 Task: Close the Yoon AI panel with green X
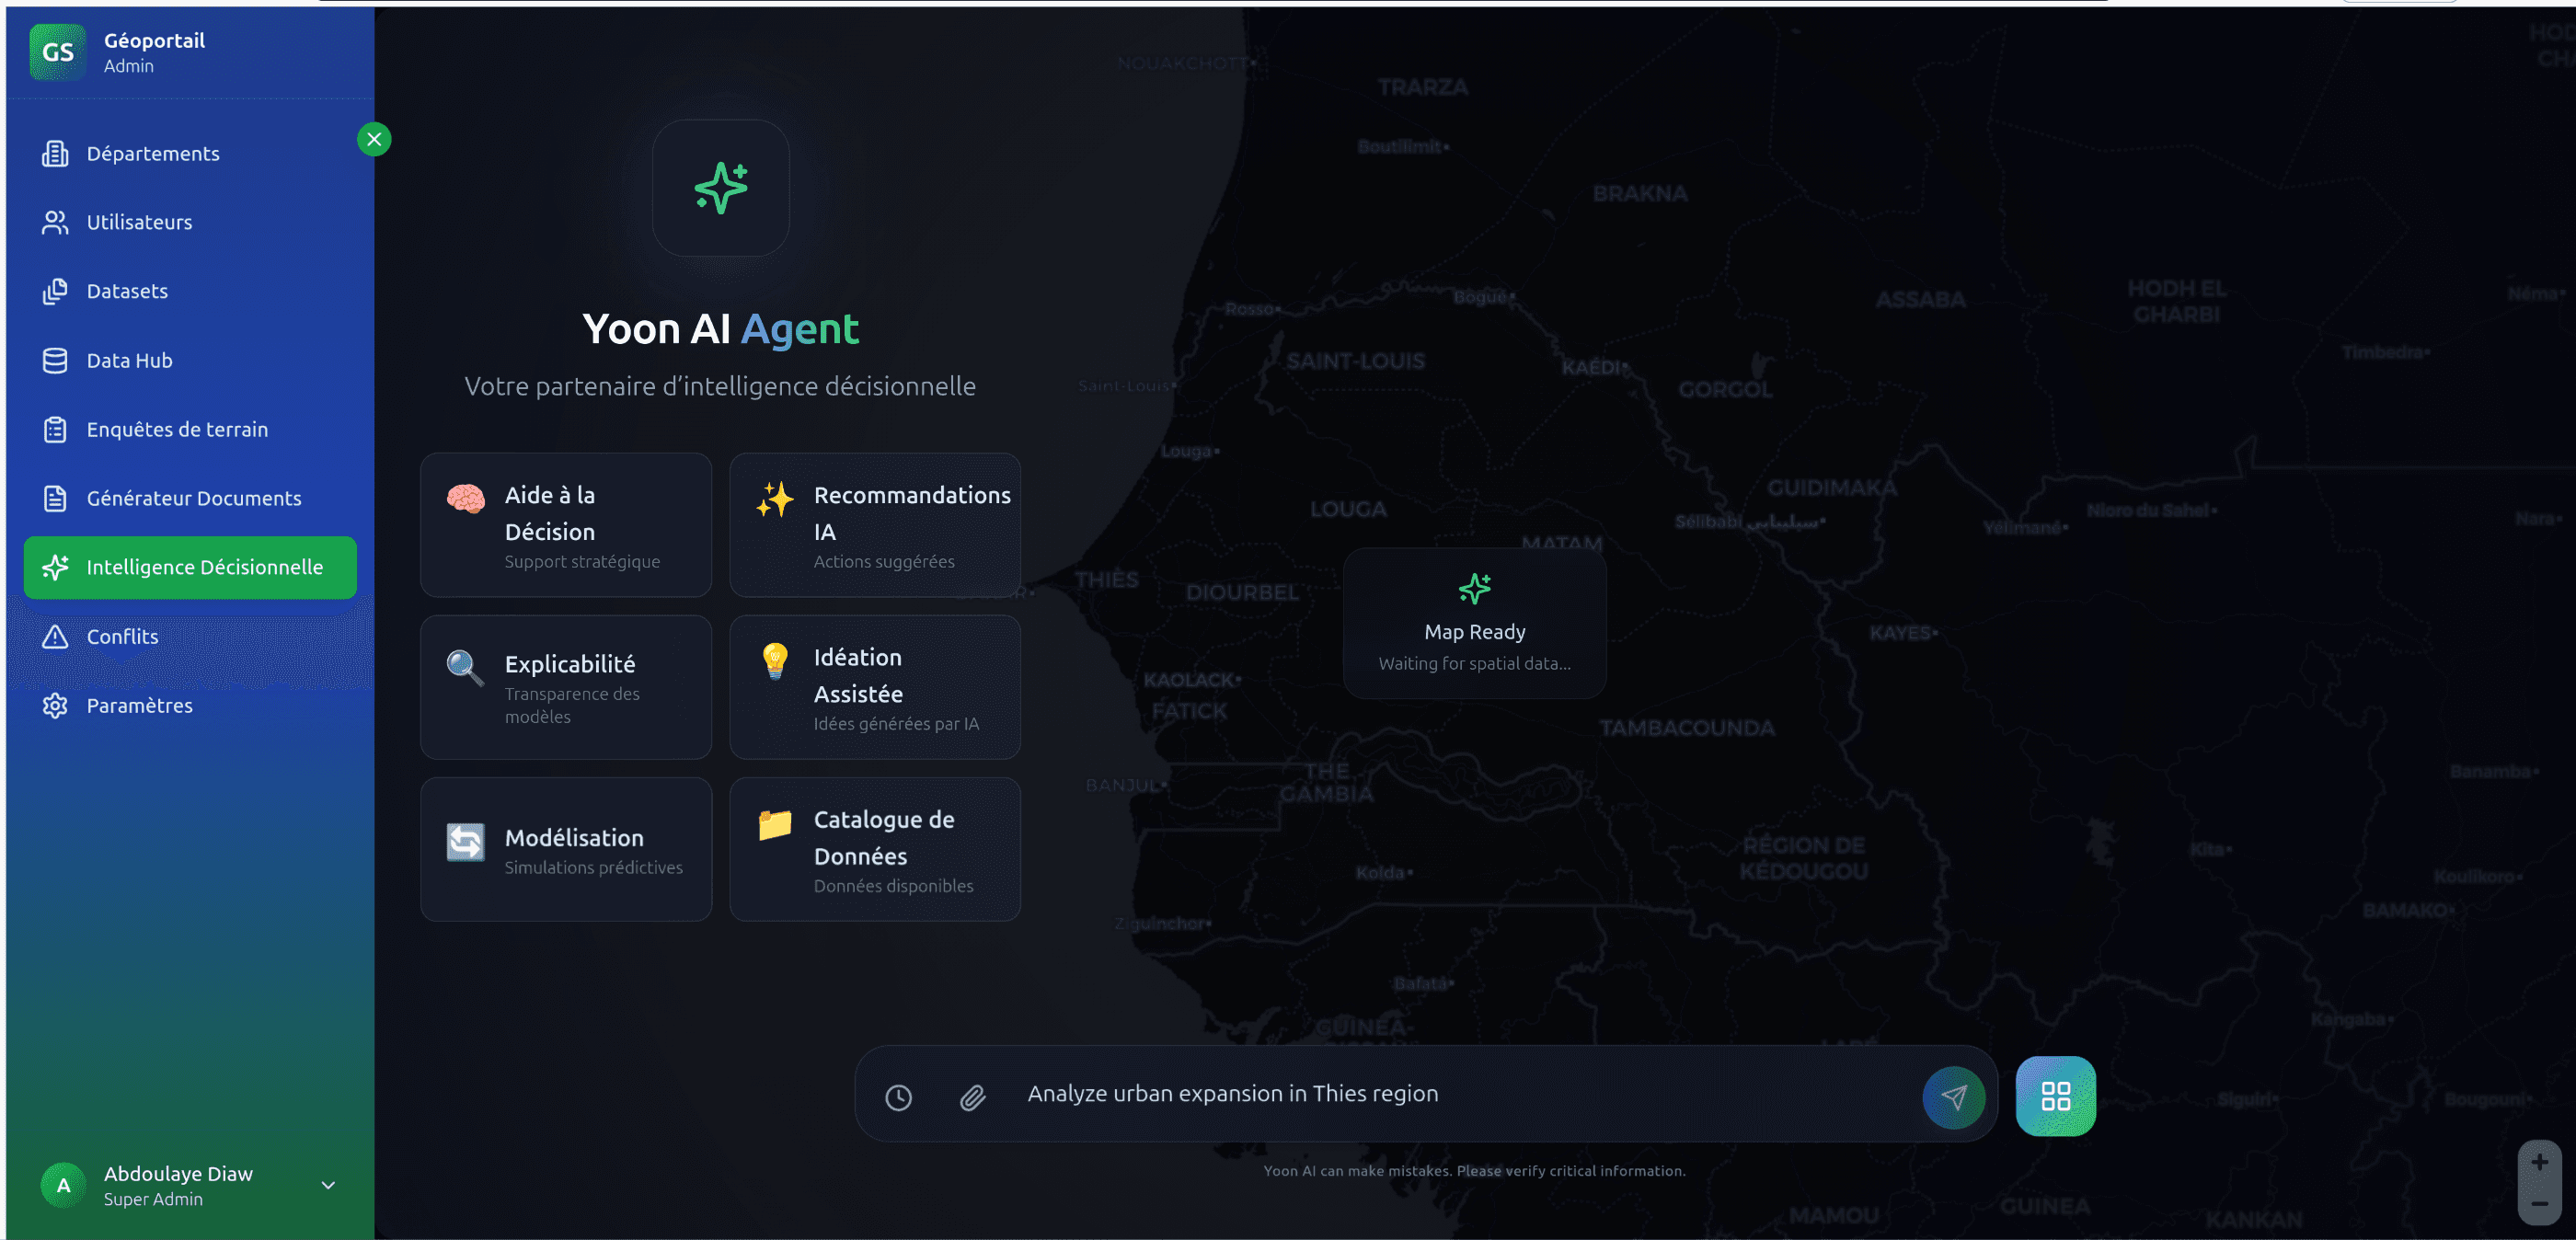pyautogui.click(x=374, y=139)
